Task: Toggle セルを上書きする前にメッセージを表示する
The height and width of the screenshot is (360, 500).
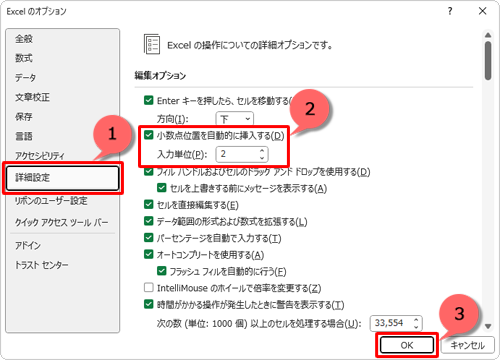Action: (162, 188)
